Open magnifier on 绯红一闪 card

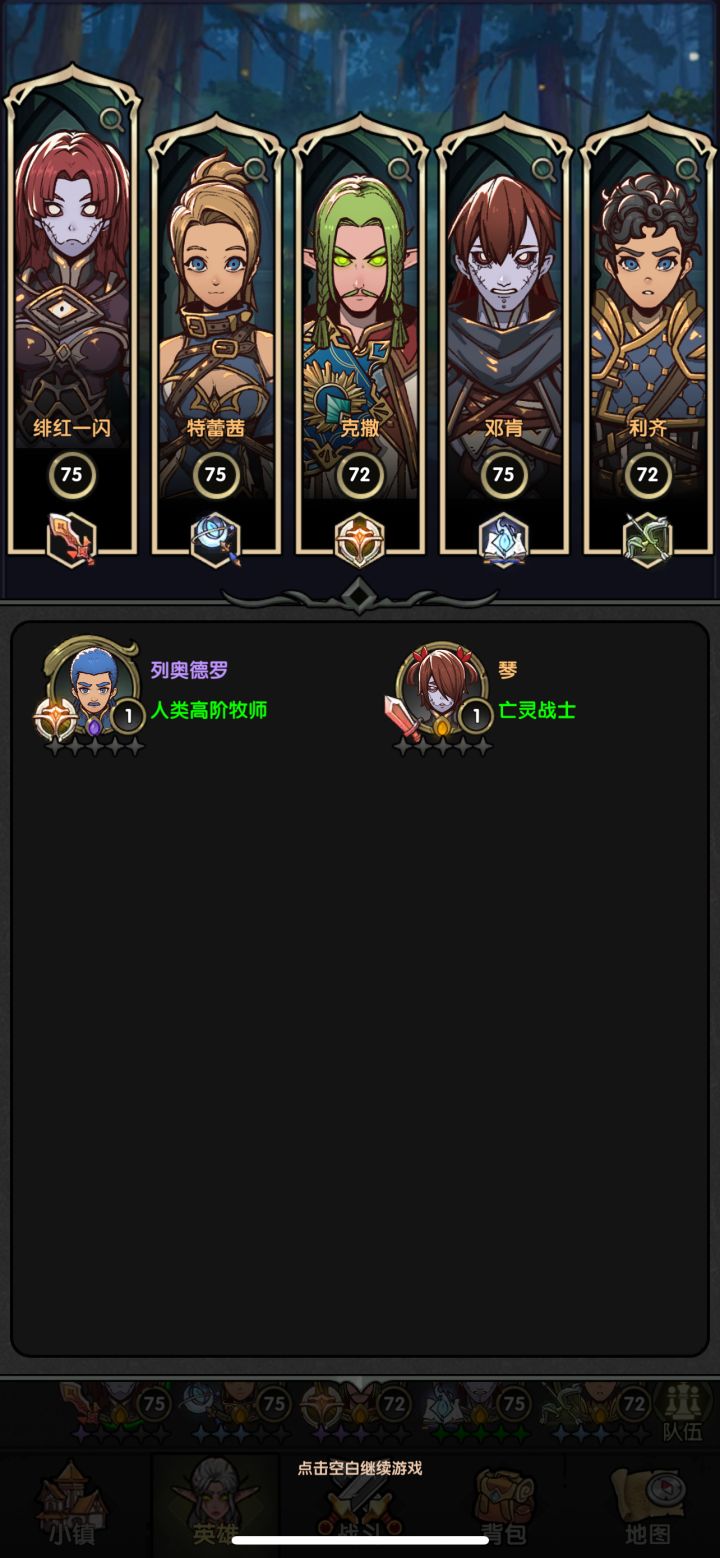click(112, 121)
